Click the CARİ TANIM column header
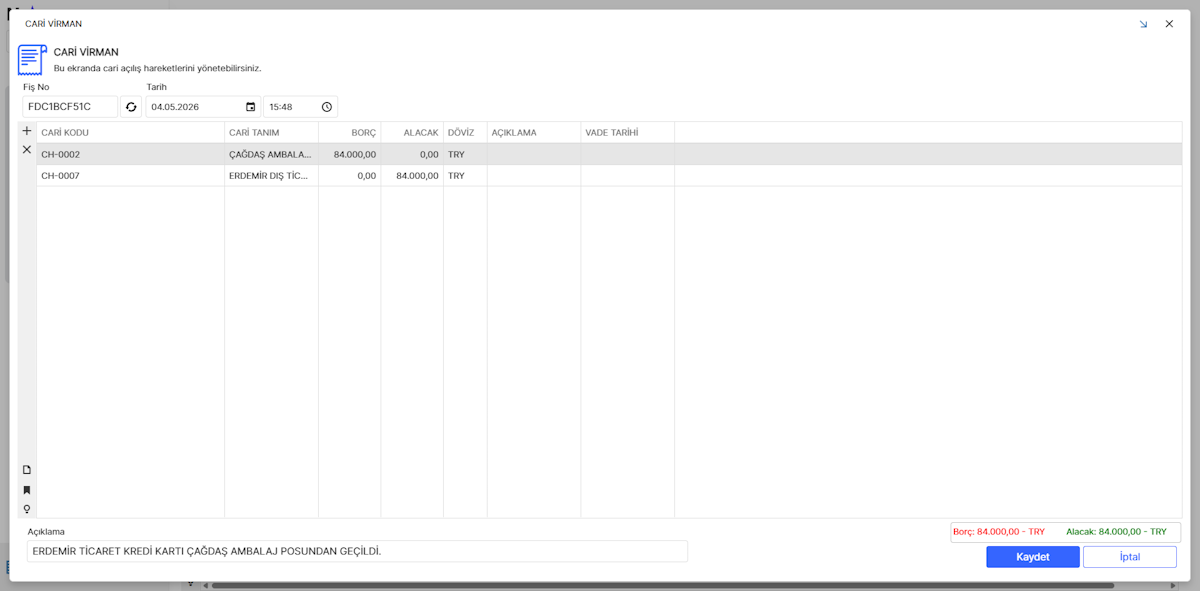This screenshot has height=591, width=1200. (x=272, y=132)
